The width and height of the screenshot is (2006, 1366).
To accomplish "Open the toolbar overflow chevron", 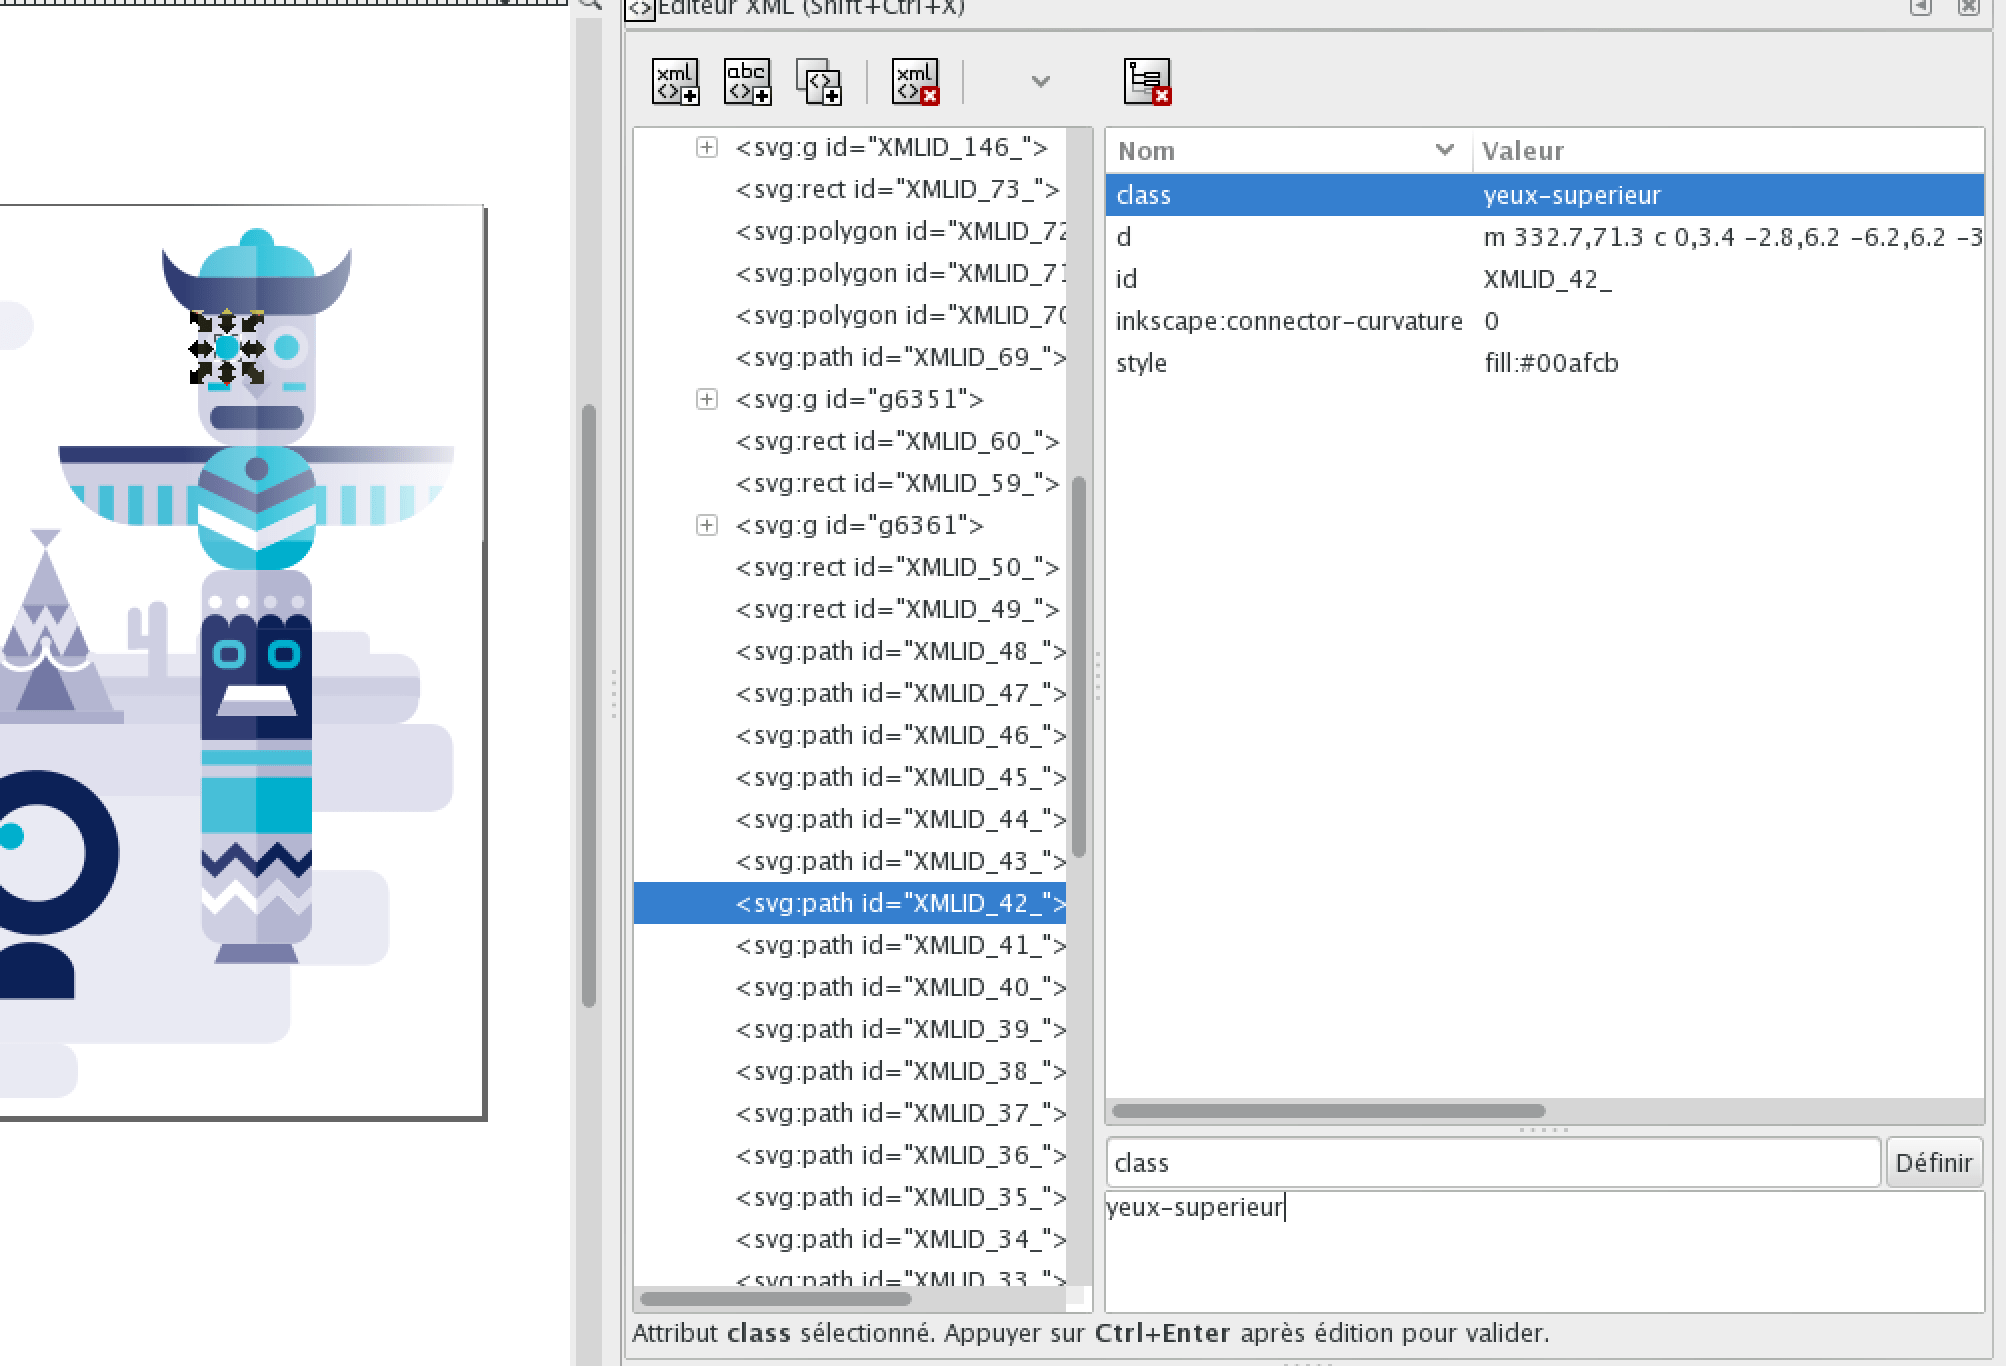I will click(1040, 81).
